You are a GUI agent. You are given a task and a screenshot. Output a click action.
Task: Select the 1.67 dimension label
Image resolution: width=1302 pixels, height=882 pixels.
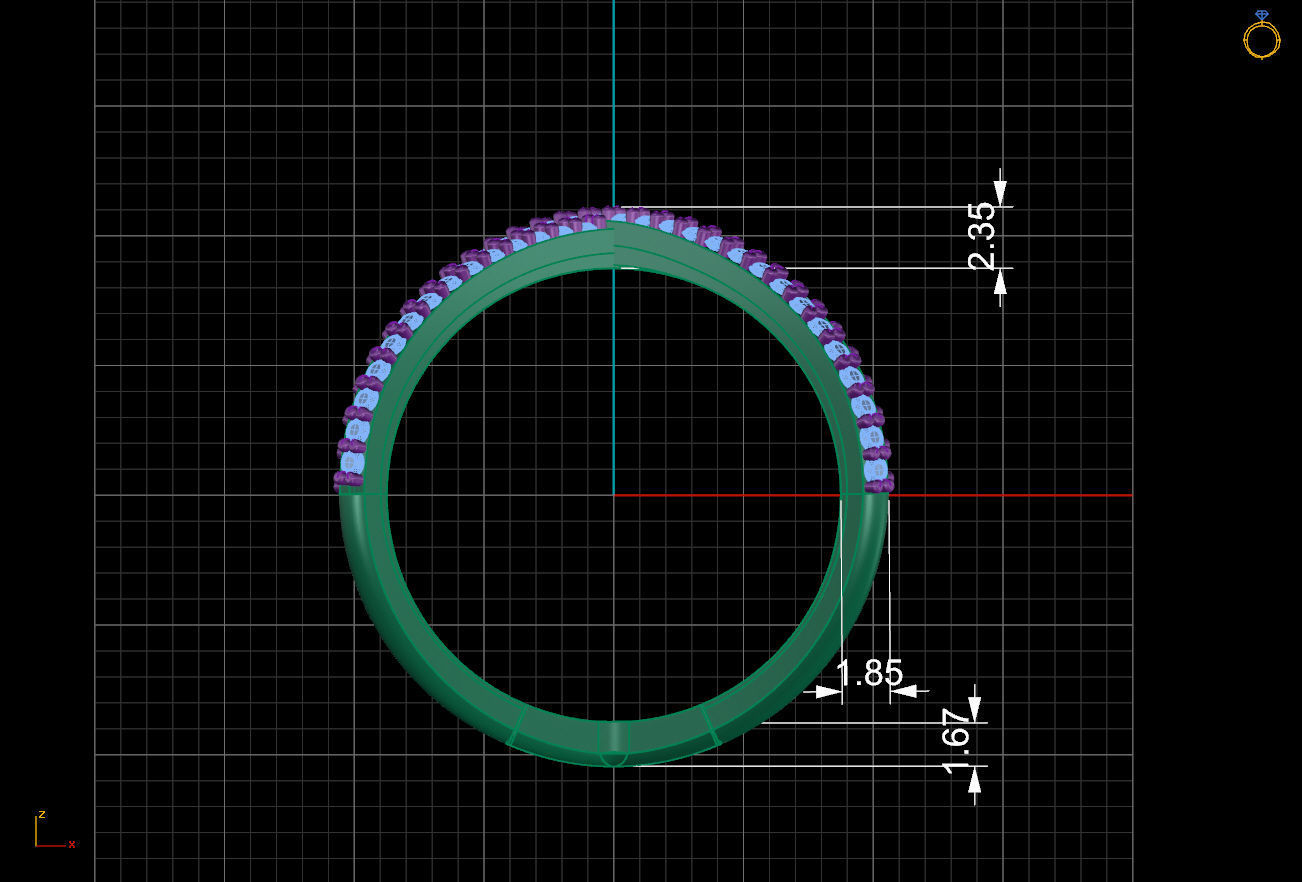(x=957, y=740)
